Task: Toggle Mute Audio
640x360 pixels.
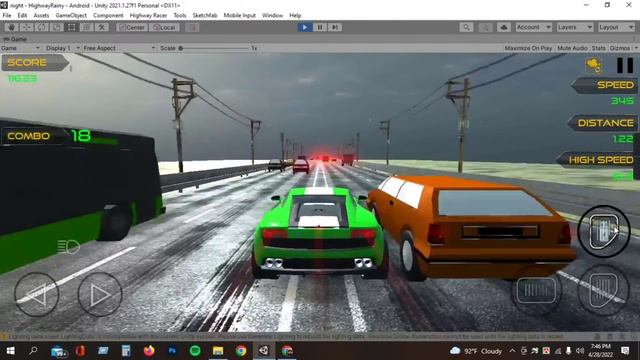Action: click(572, 48)
